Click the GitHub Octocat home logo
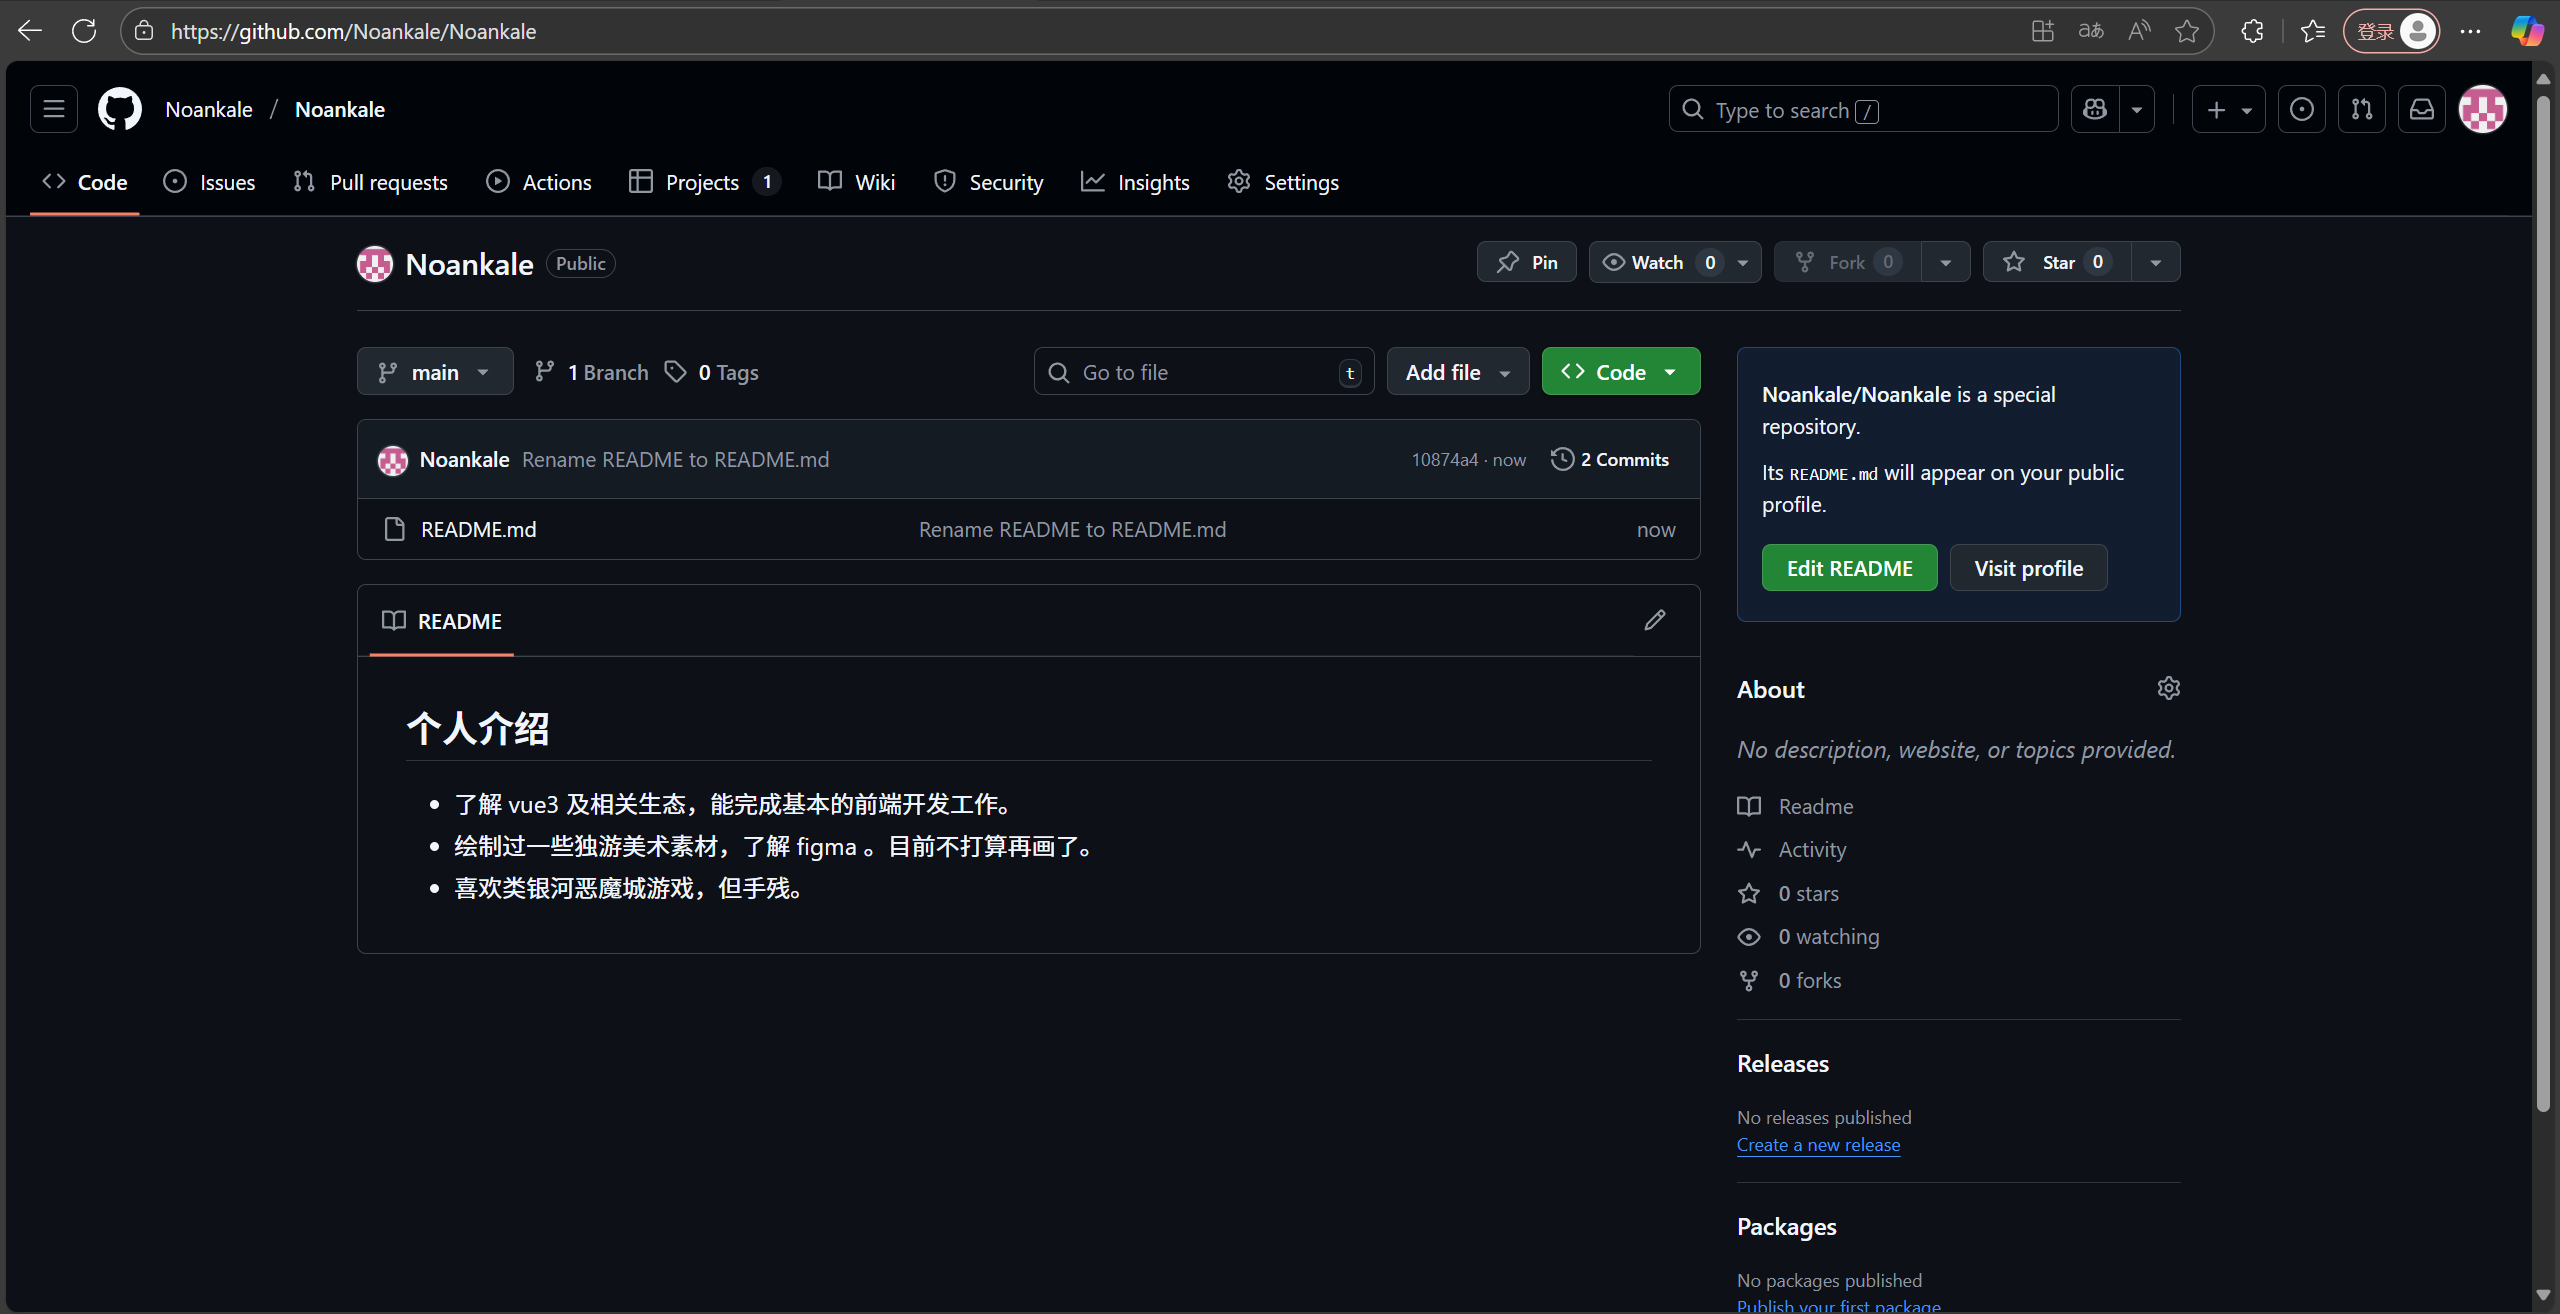The width and height of the screenshot is (2560, 1314). (119, 109)
